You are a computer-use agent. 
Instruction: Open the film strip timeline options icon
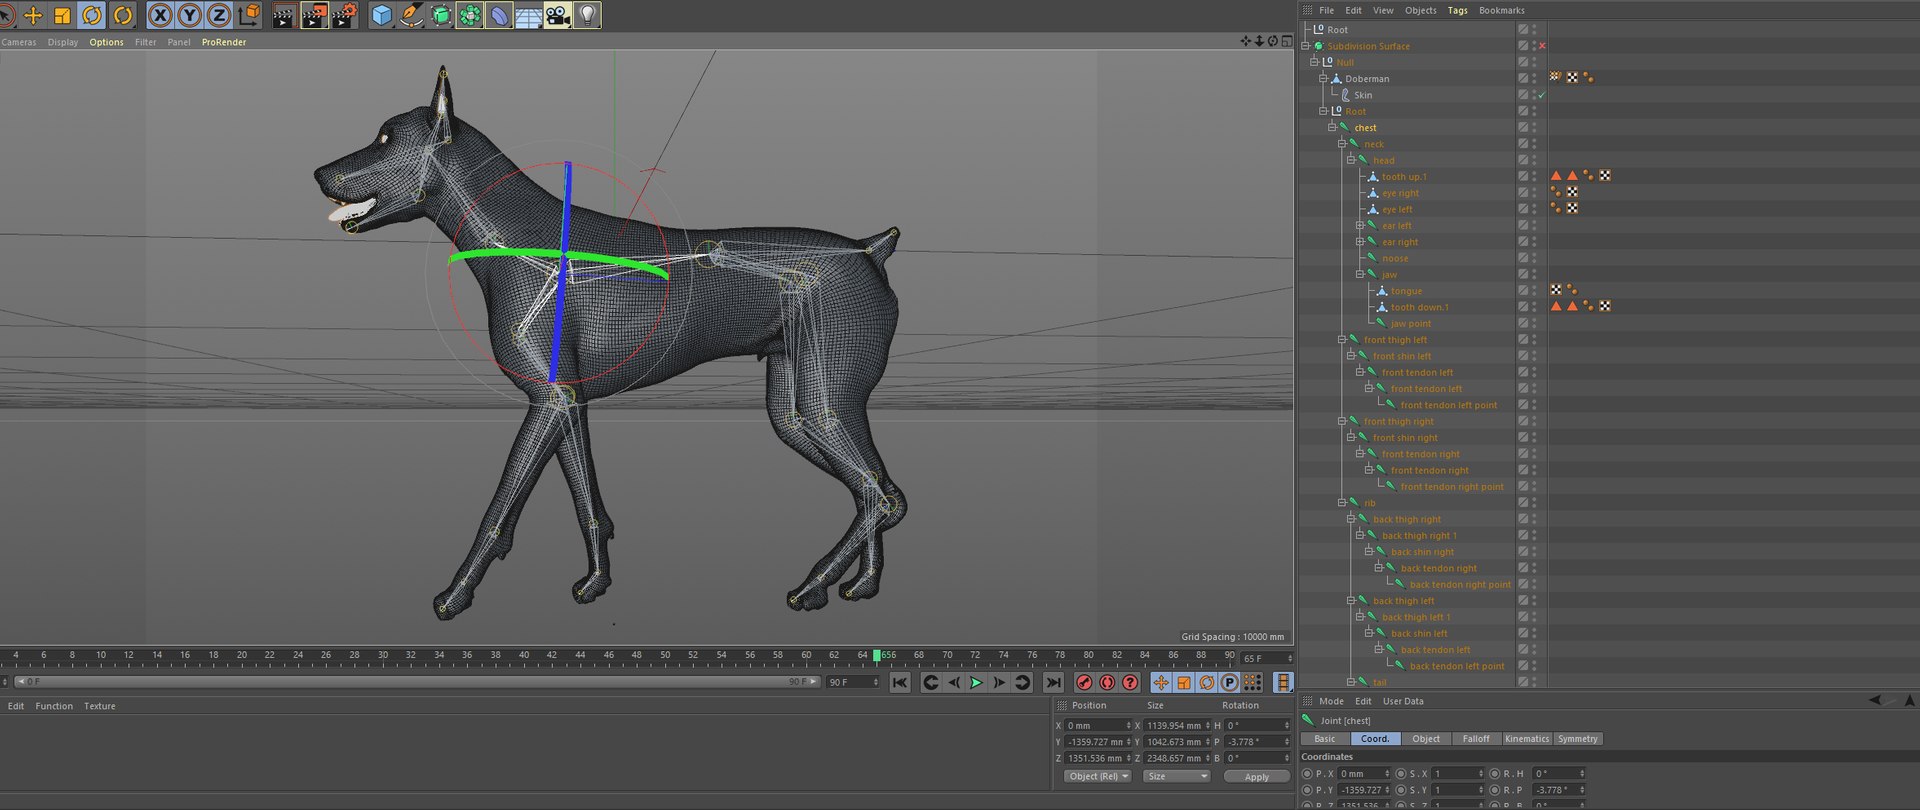click(x=1283, y=682)
